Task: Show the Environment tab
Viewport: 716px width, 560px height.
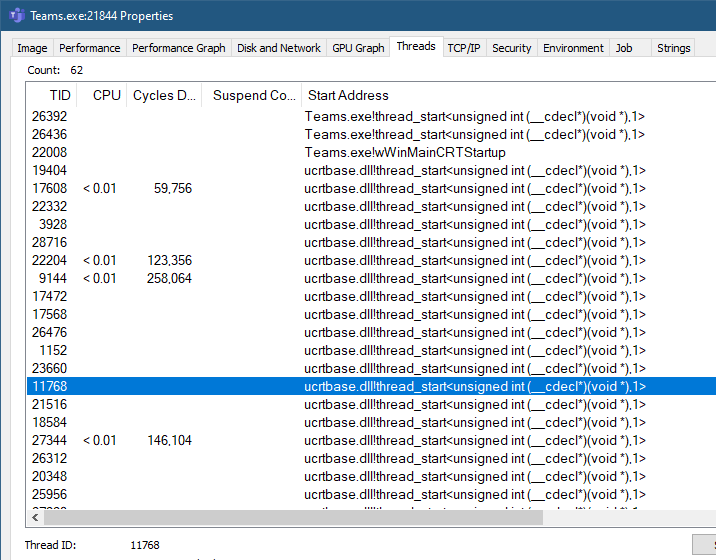Action: click(573, 48)
